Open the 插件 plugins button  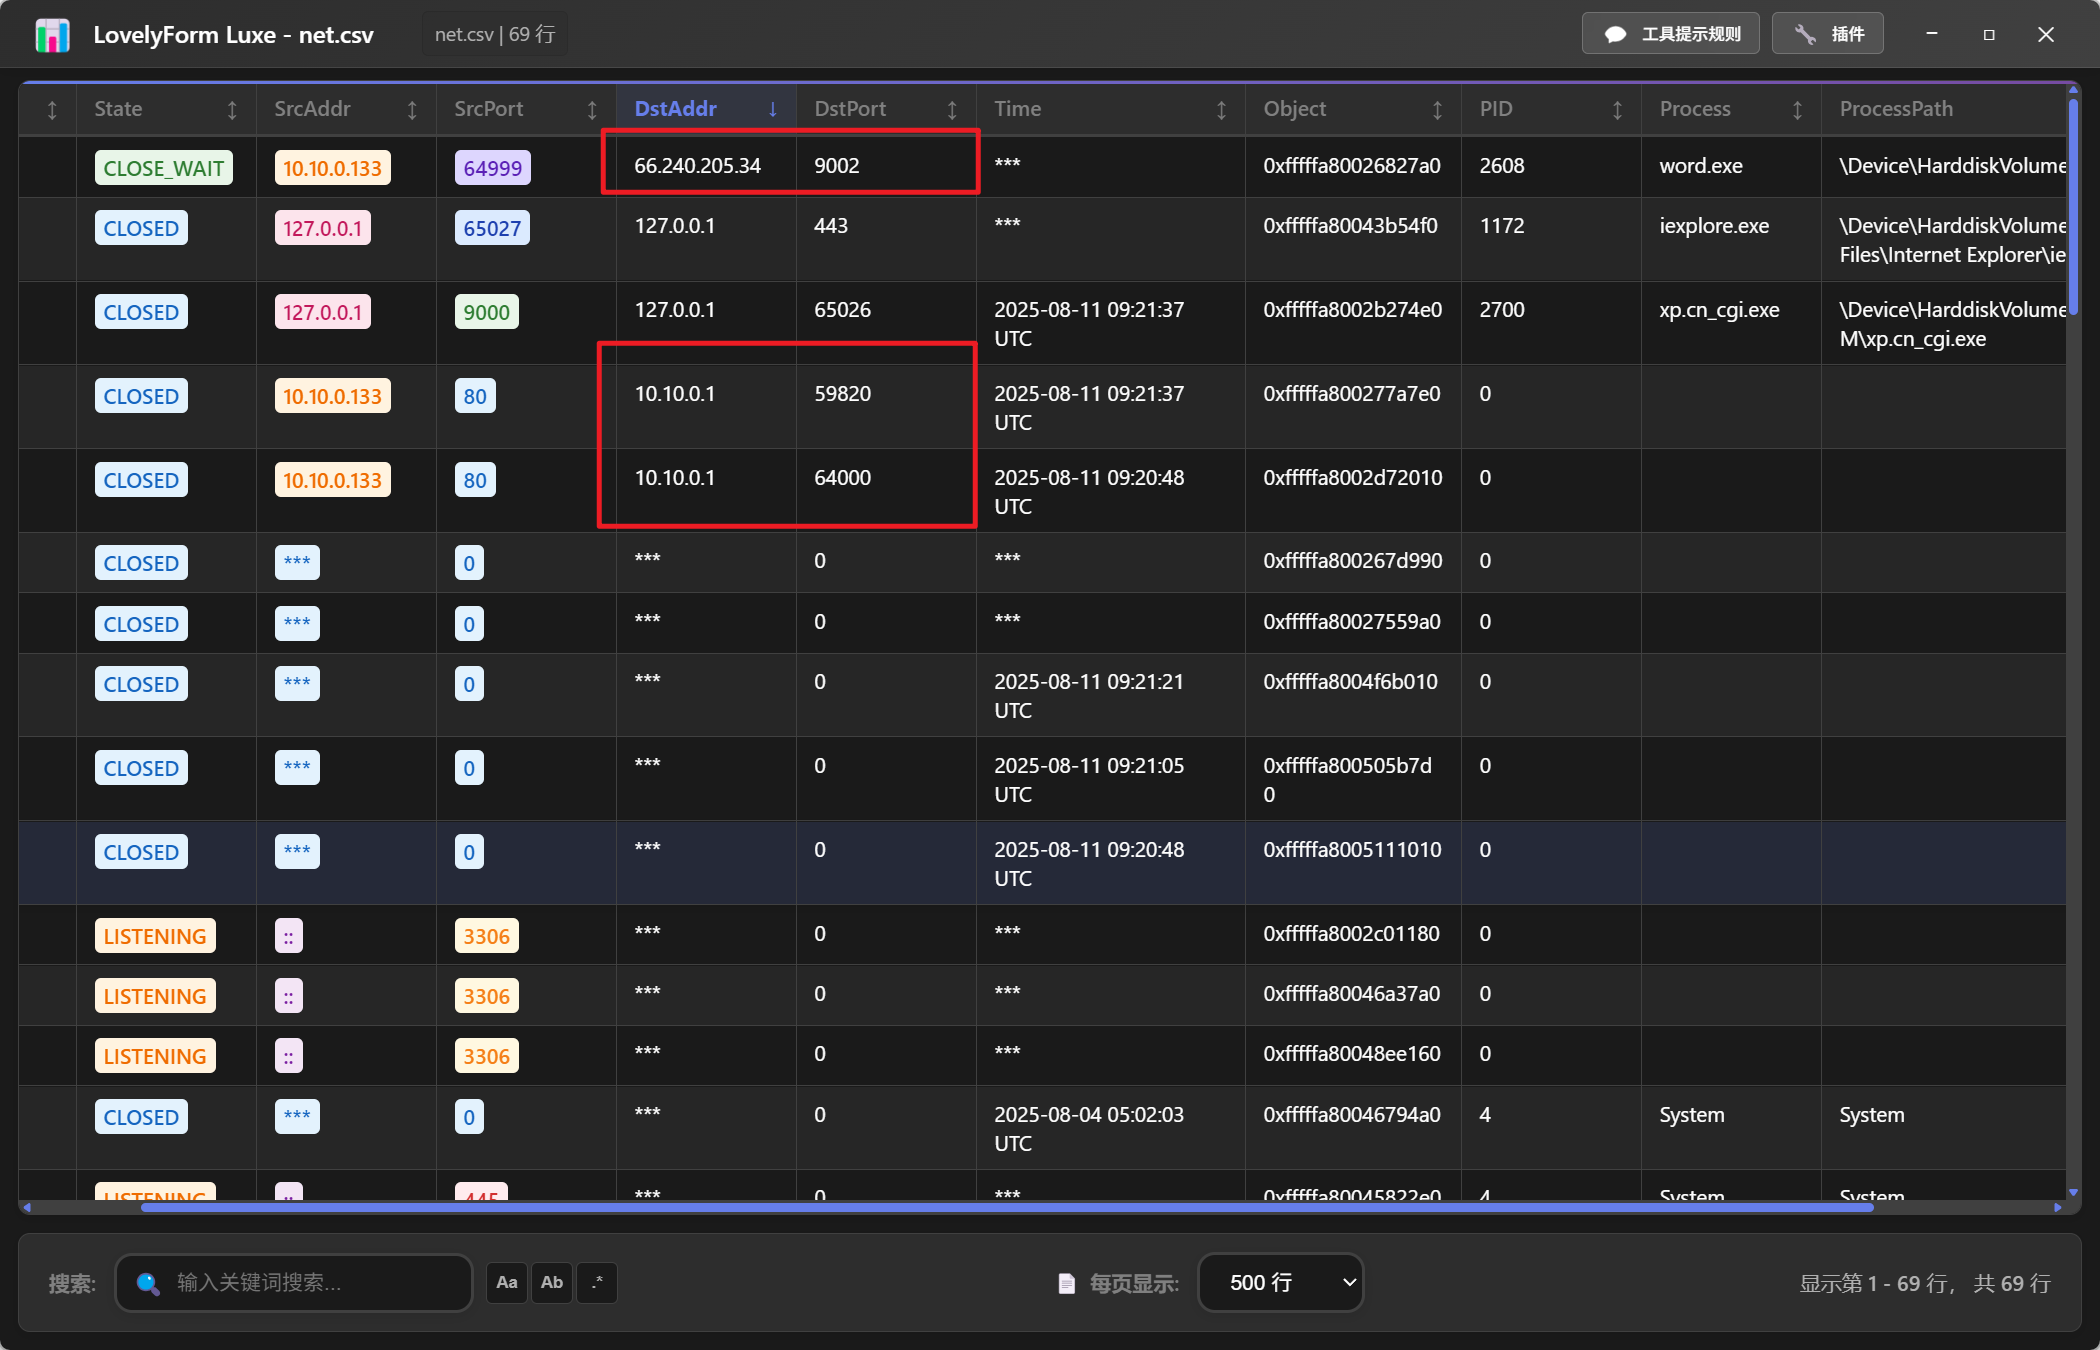click(1828, 34)
